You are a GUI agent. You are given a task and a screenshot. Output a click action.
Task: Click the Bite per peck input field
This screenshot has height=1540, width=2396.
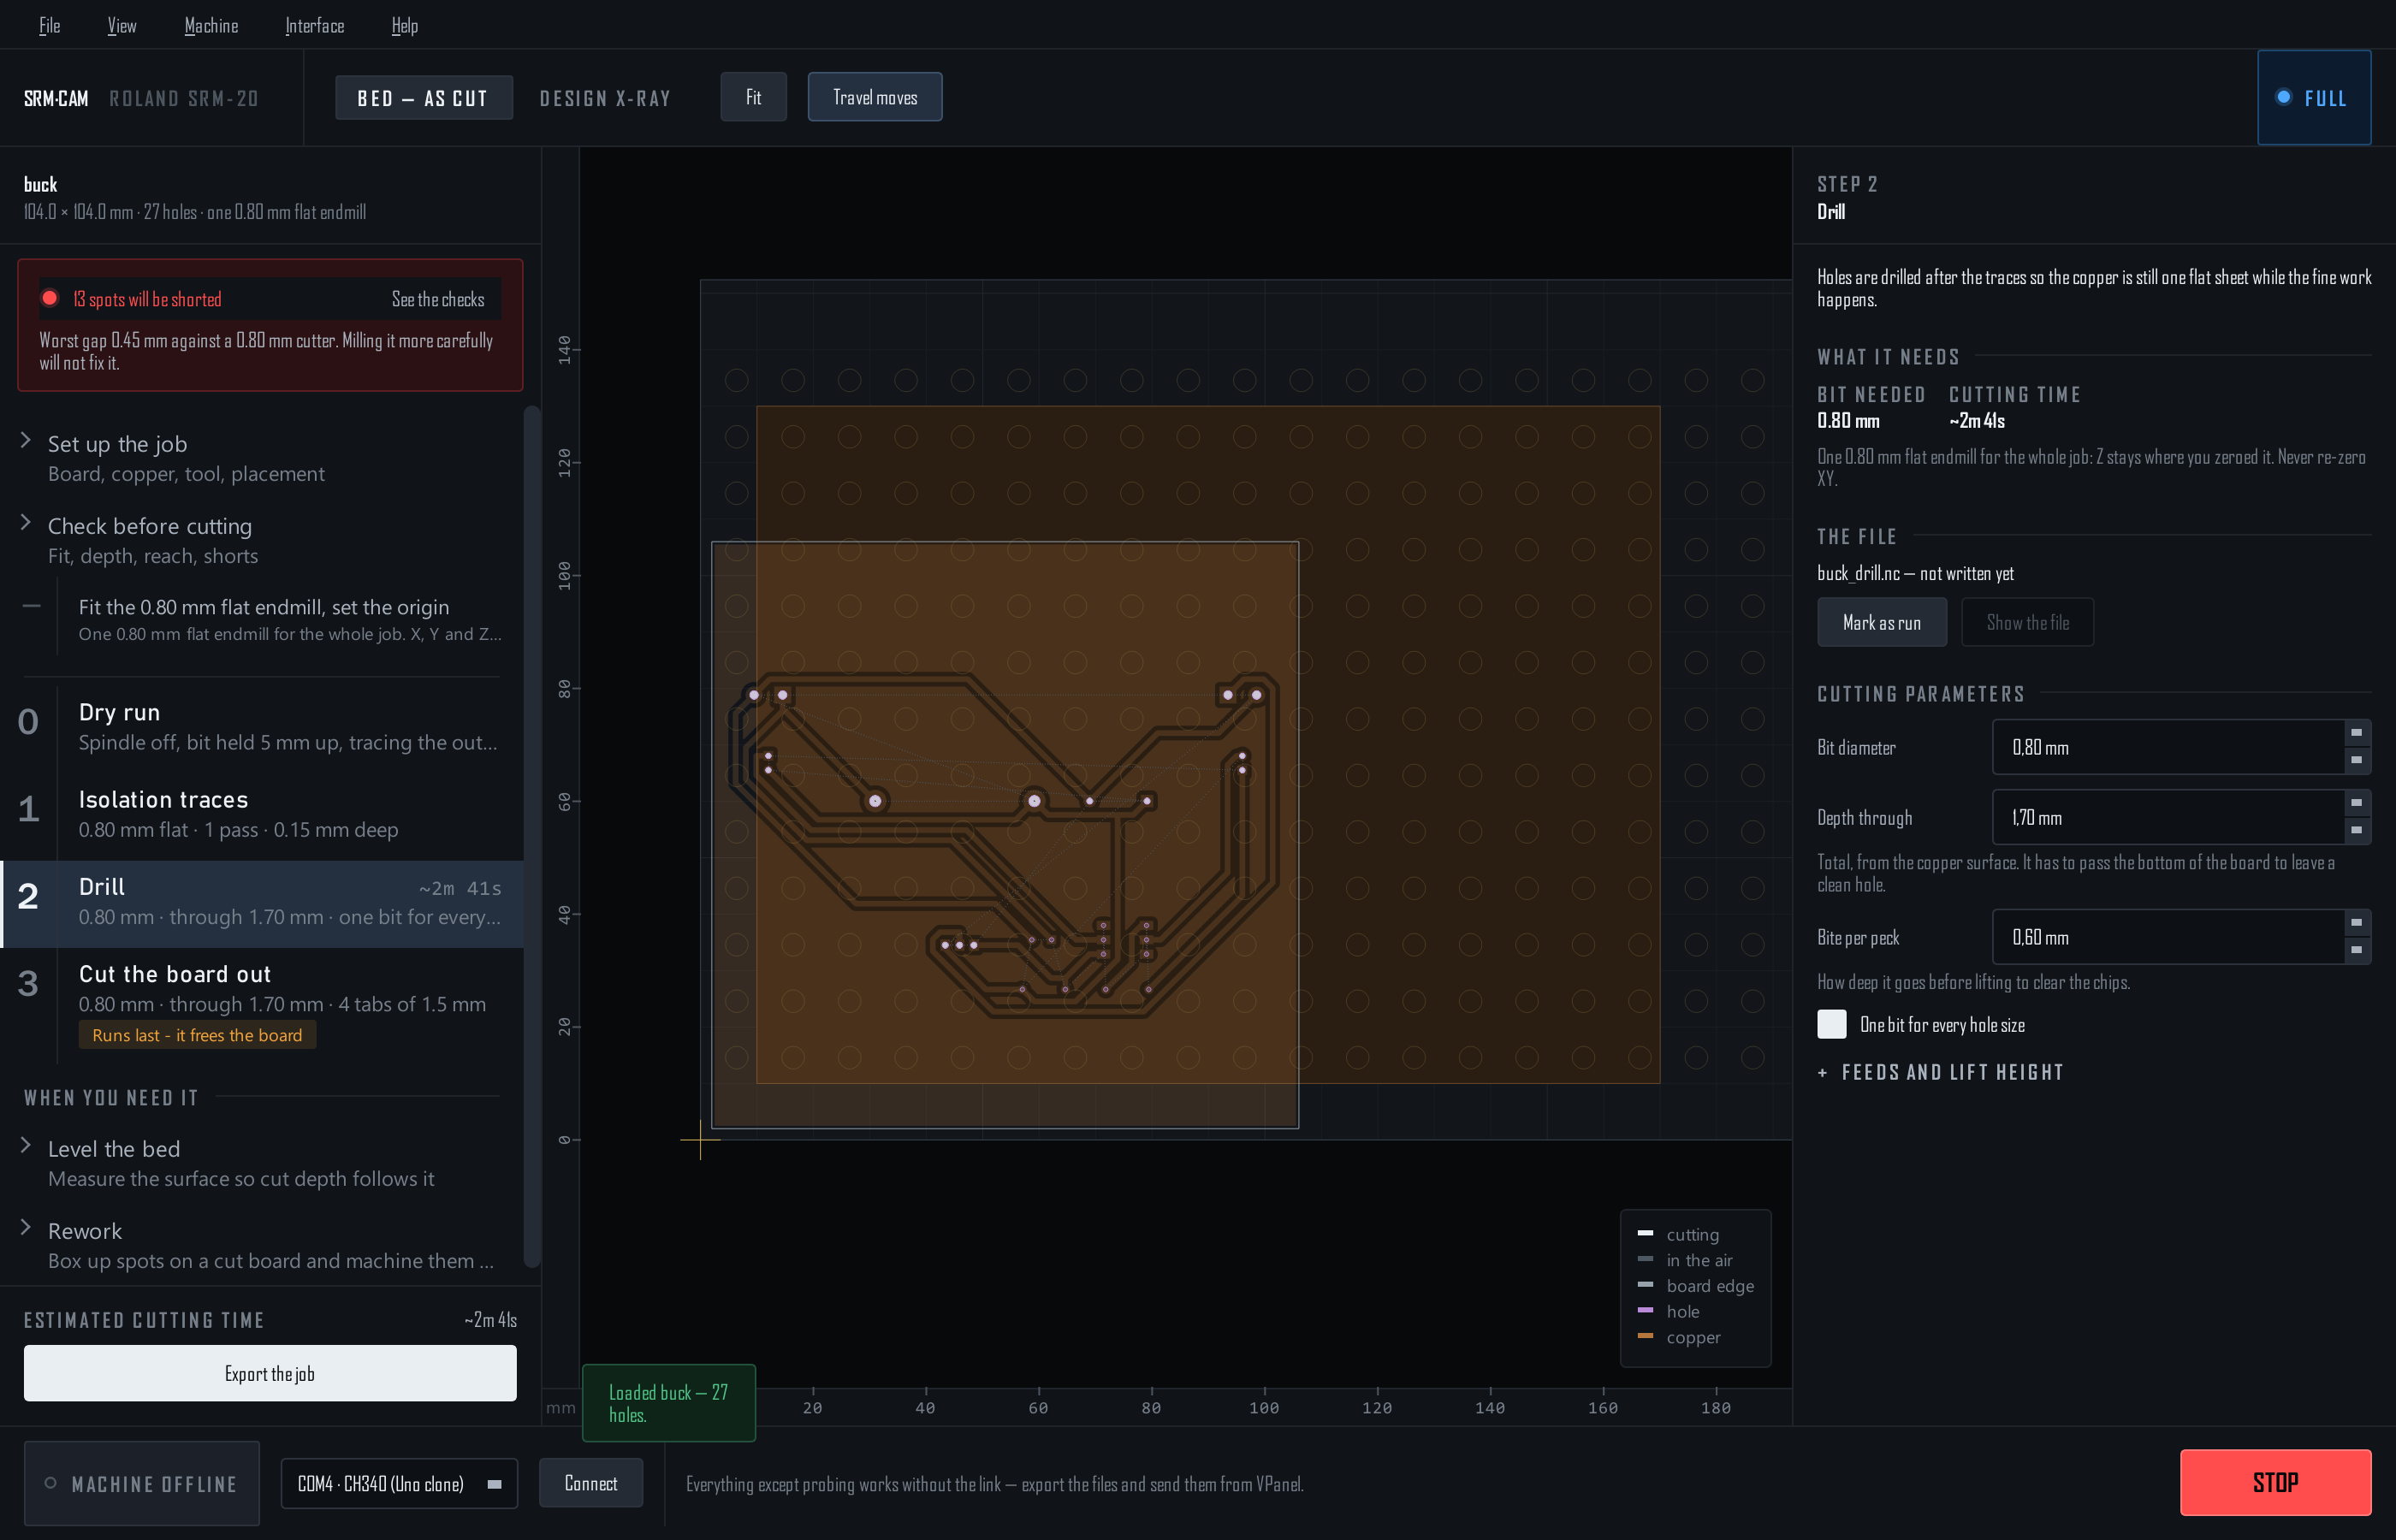coord(2168,937)
